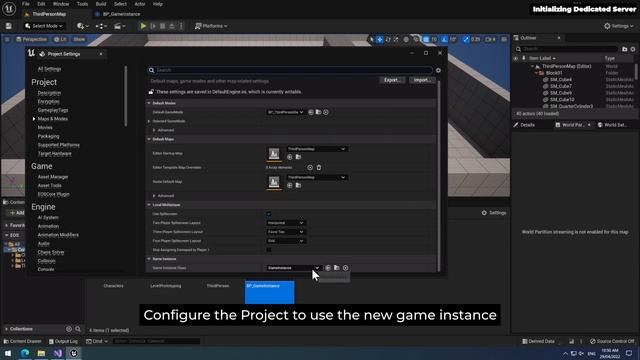This screenshot has height=360, width=640.
Task: Toggle viewport grid snapping
Action: pyautogui.click(x=426, y=40)
